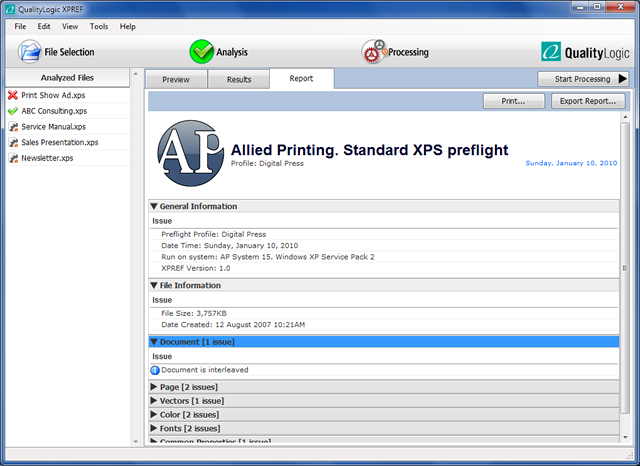
Task: Click the status icon beside Sales Presentation.xps
Action: click(13, 142)
